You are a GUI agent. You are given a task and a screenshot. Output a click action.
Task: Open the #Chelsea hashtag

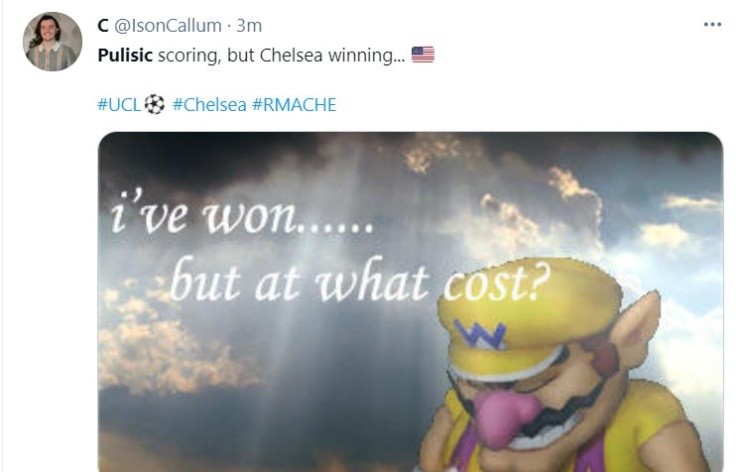(209, 104)
